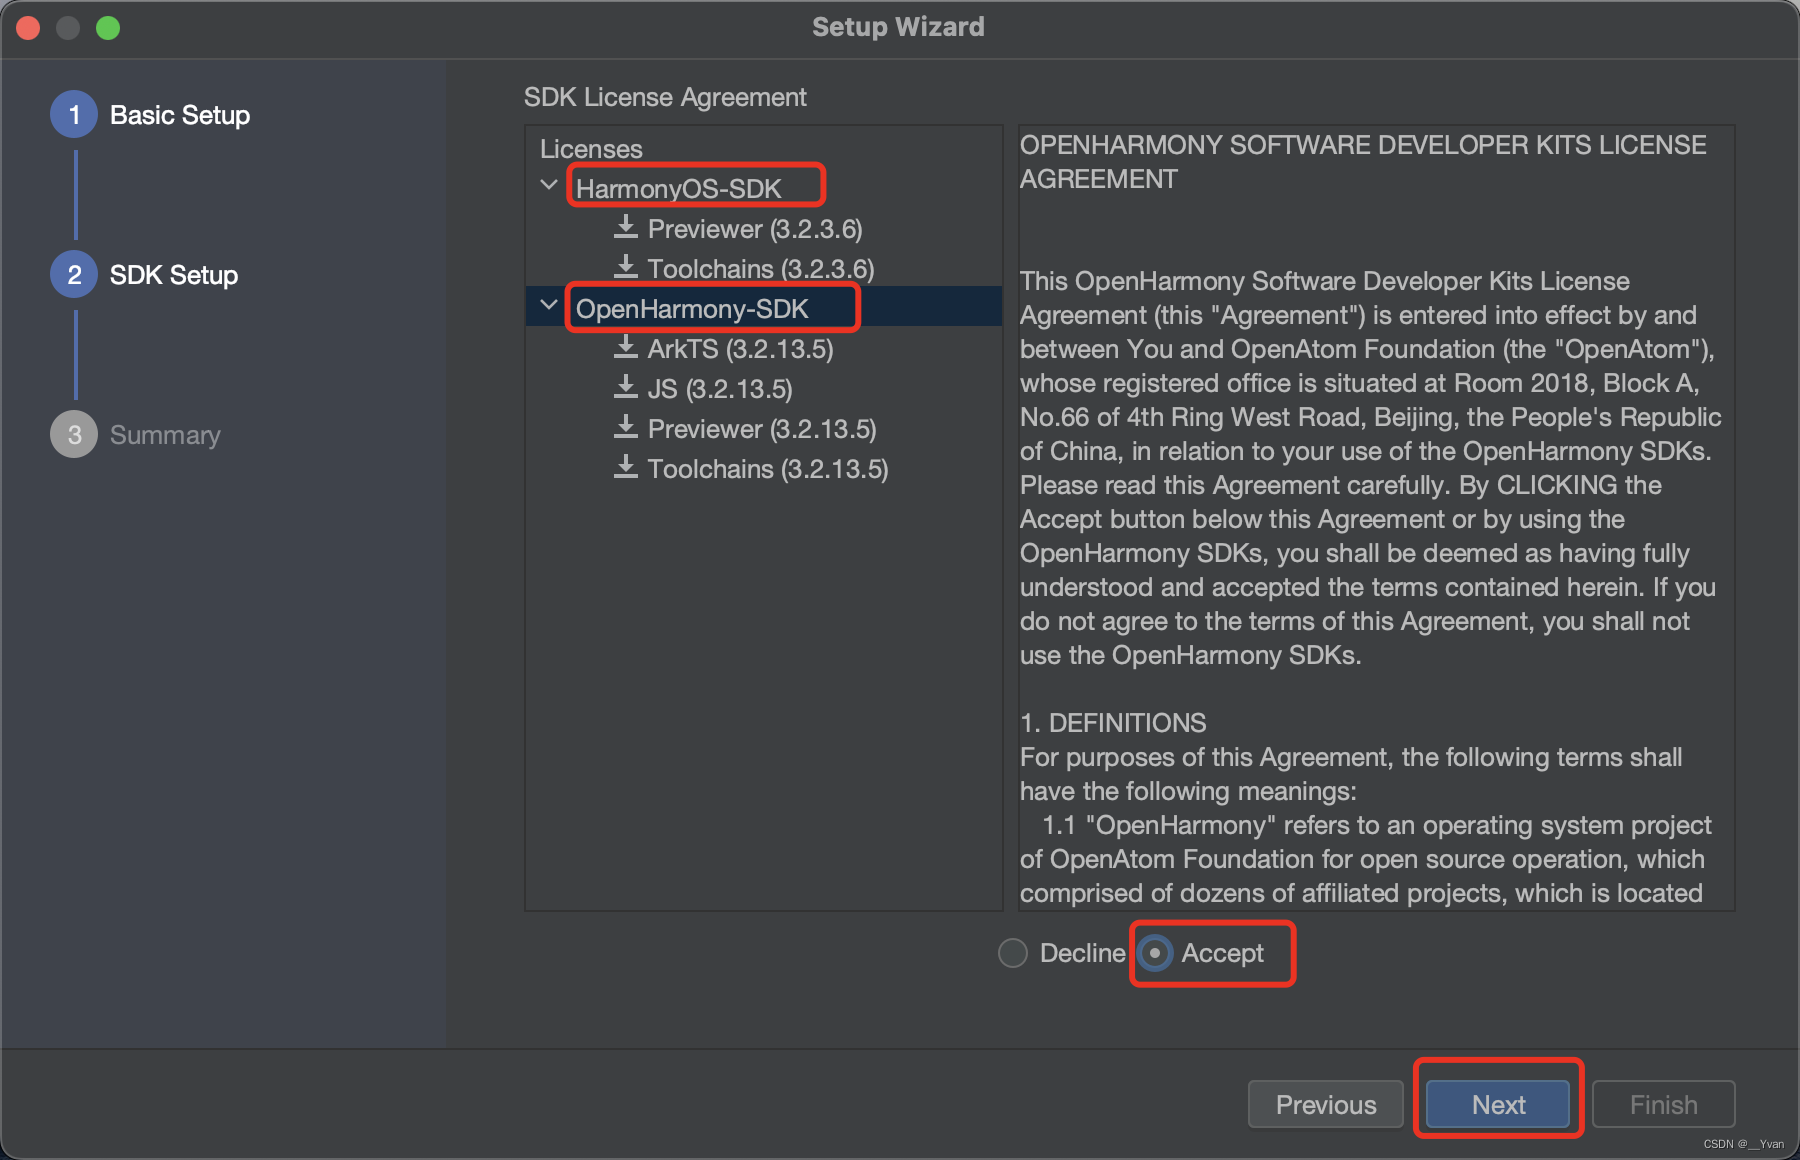Minimize the Setup Wizard window
This screenshot has width=1800, height=1160.
pos(68,28)
